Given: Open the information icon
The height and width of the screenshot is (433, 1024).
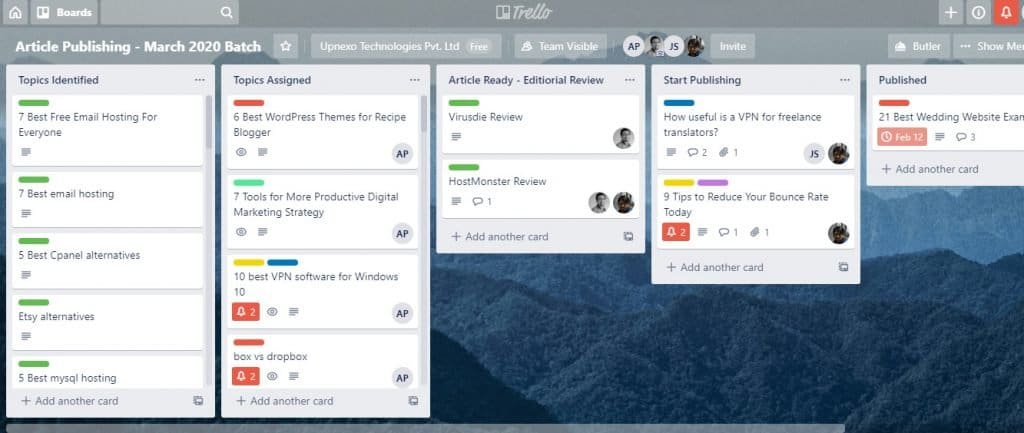Looking at the screenshot, I should (978, 12).
